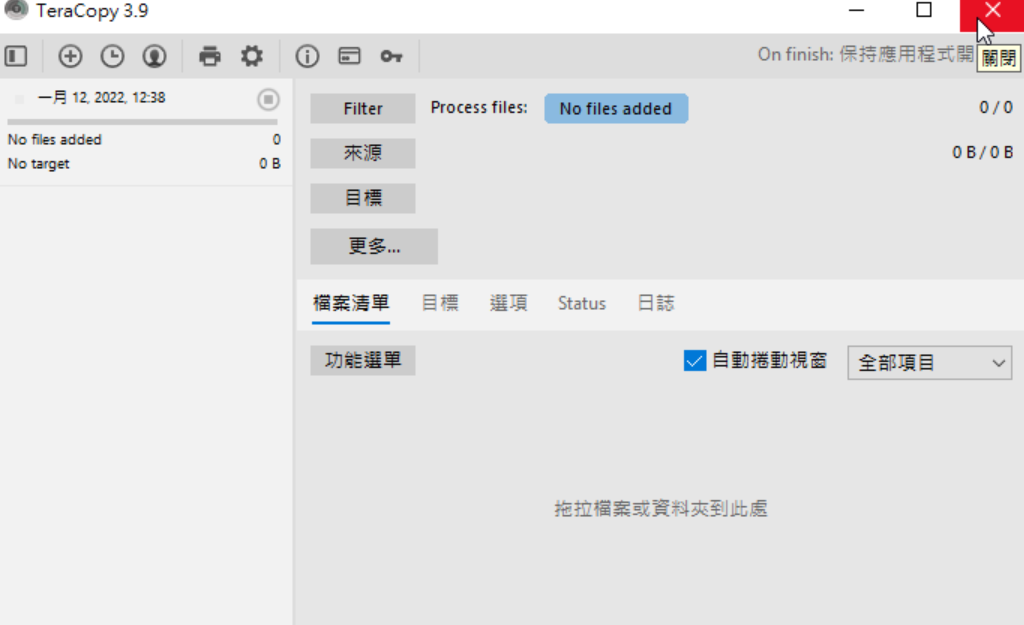Click the 目標 target button
Viewport: 1024px width, 625px height.
pyautogui.click(x=362, y=198)
